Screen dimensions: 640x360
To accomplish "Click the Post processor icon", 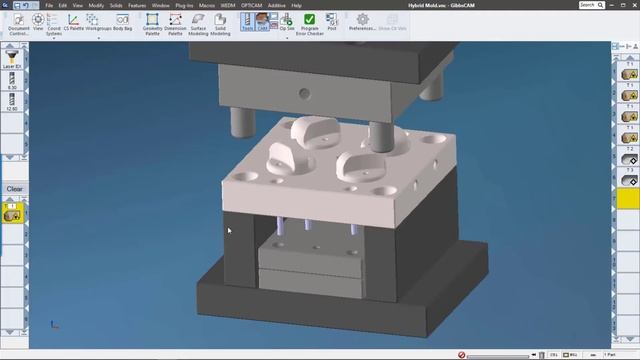I will pos(332,22).
